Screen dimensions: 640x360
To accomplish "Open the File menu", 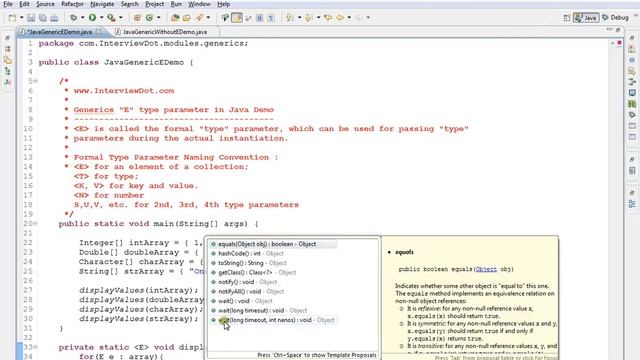I will click(8, 4).
